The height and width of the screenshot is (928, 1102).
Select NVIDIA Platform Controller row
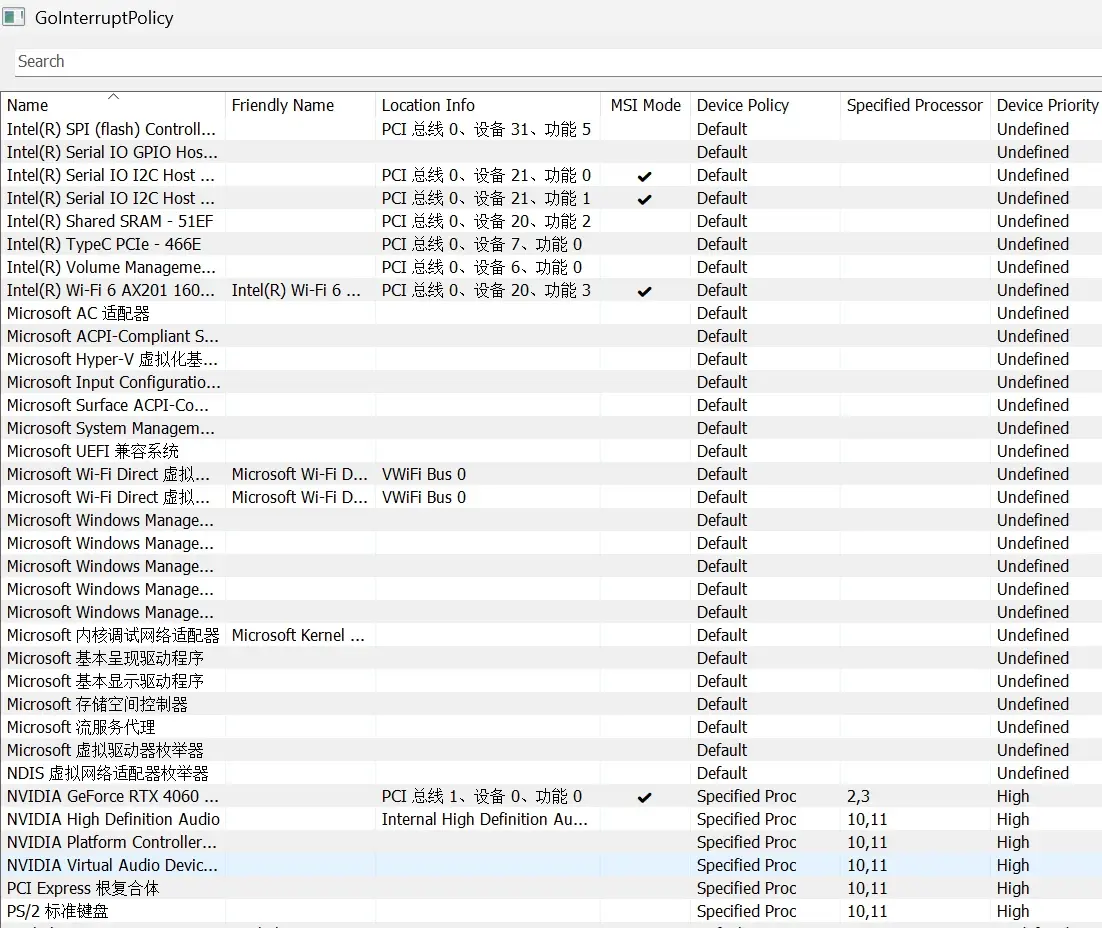click(x=551, y=843)
